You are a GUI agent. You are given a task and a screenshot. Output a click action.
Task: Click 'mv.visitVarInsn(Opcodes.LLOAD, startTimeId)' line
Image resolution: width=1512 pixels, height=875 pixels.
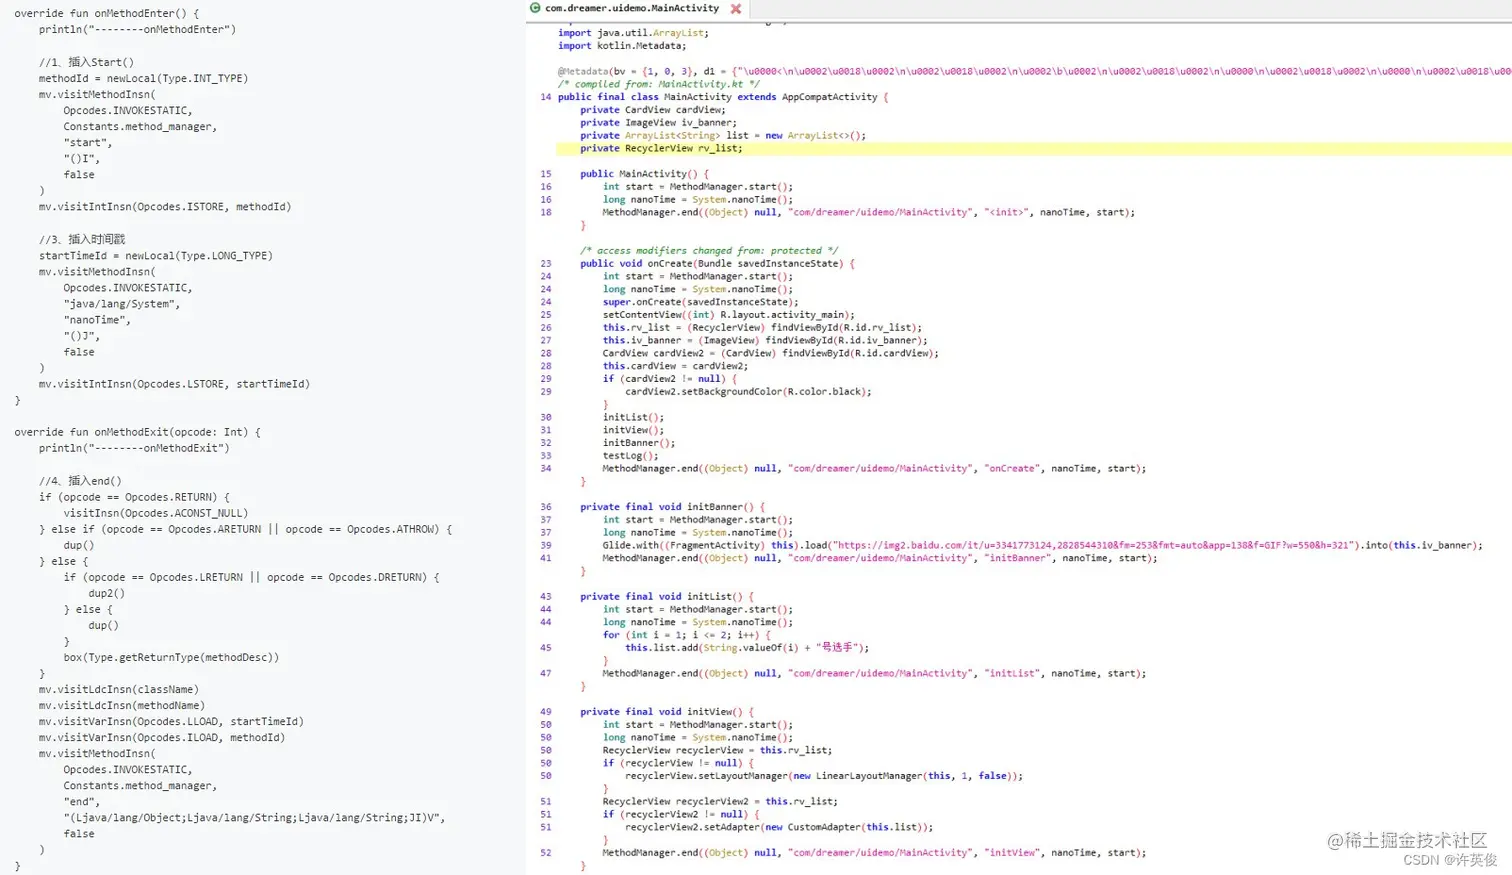coord(172,722)
